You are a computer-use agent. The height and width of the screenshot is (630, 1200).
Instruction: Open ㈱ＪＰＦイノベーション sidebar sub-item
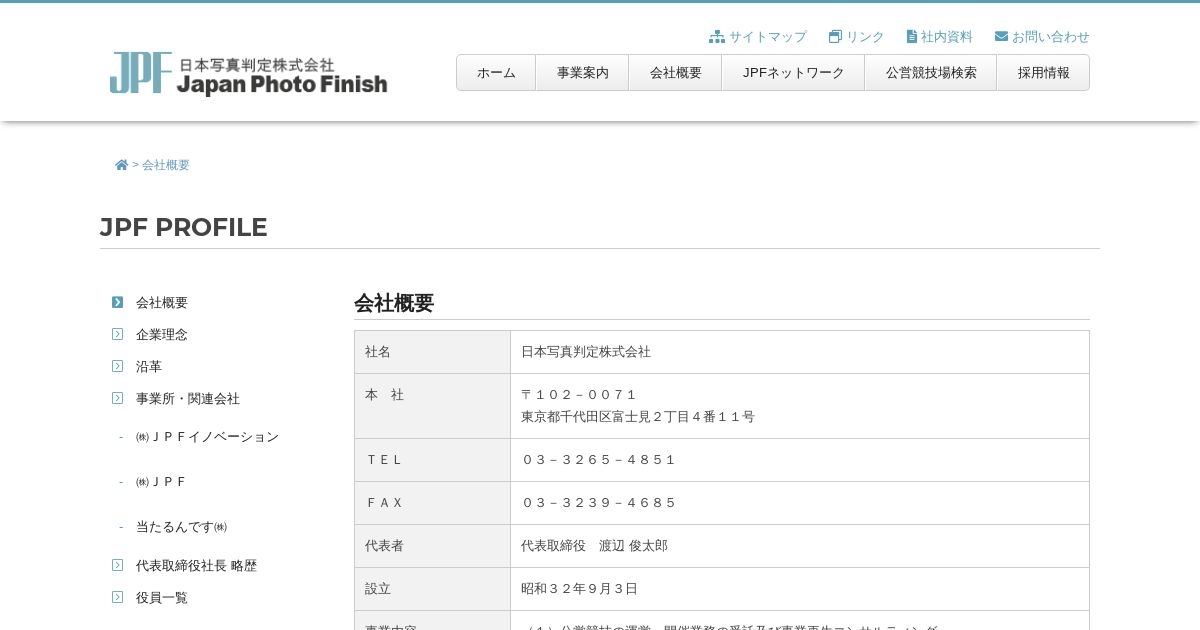(x=207, y=437)
